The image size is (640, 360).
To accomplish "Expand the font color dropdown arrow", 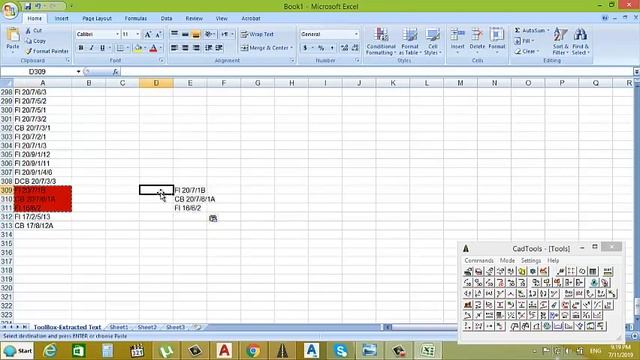I will click(160, 48).
